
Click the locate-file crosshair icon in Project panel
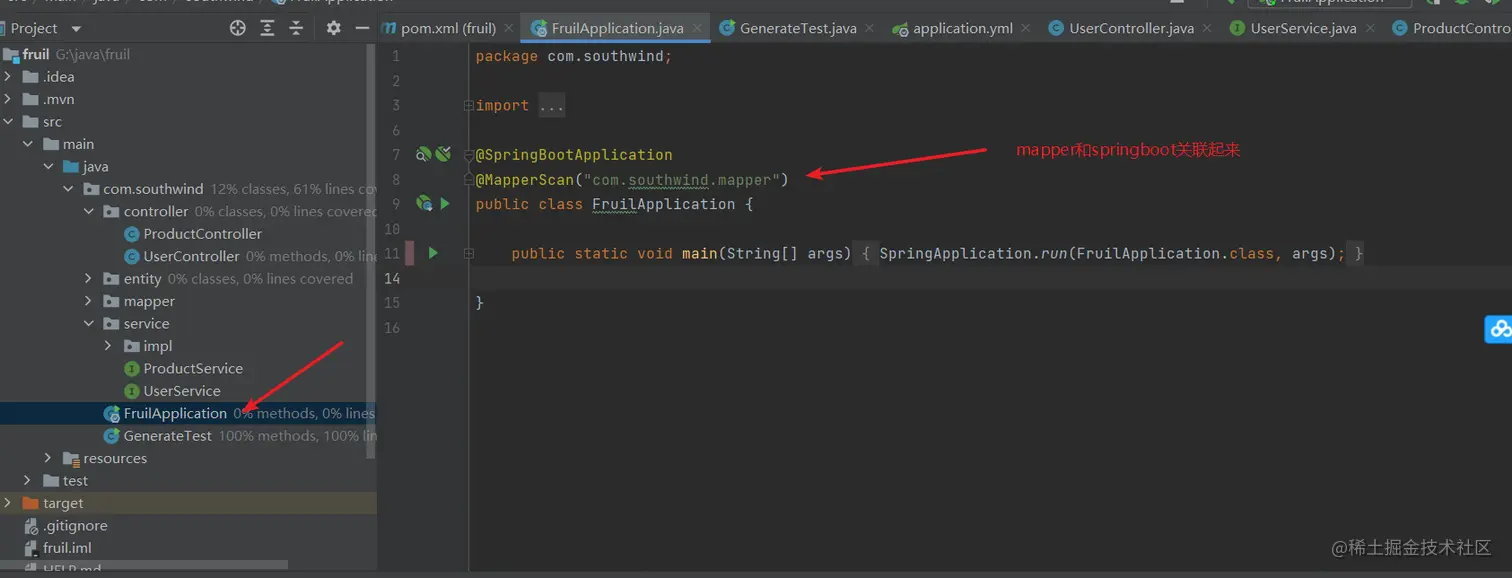point(237,28)
